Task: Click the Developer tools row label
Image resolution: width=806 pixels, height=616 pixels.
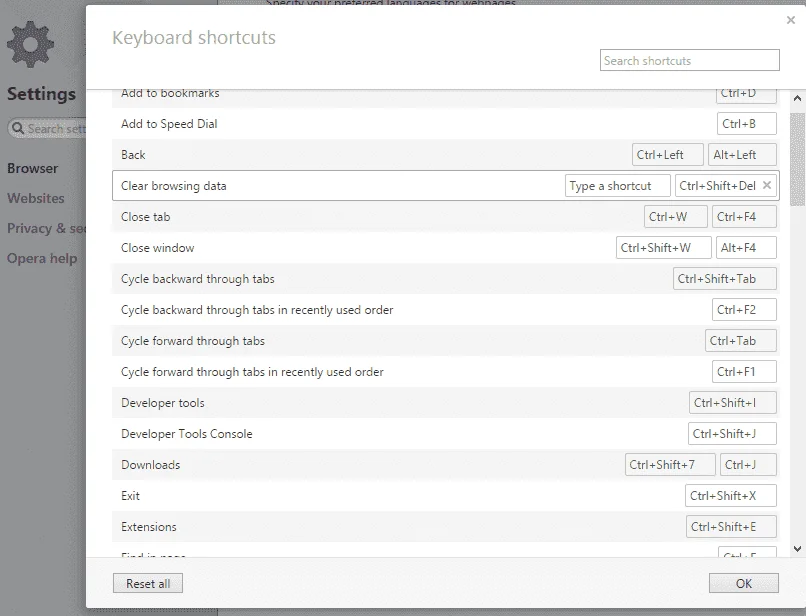Action: 163,403
